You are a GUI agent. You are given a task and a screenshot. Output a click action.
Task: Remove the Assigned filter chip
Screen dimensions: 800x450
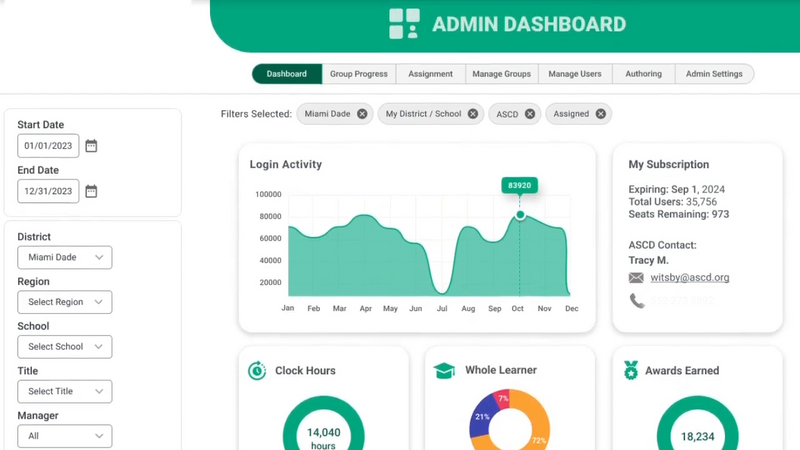601,114
